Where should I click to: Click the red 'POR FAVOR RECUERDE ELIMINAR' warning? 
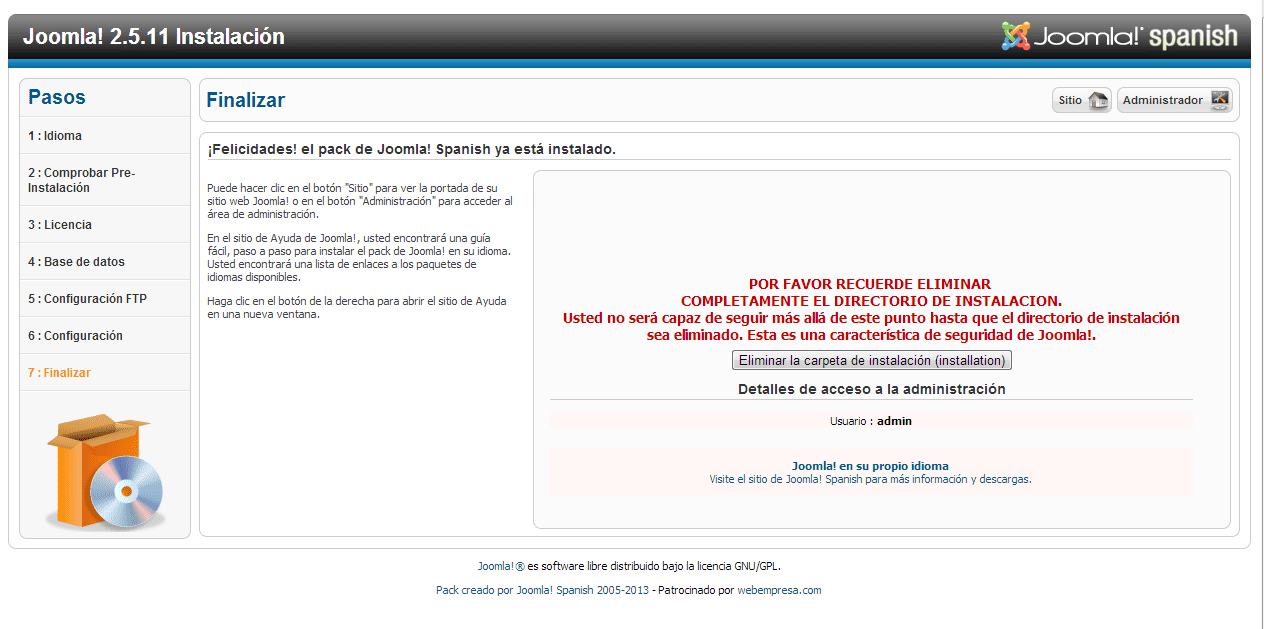[871, 309]
